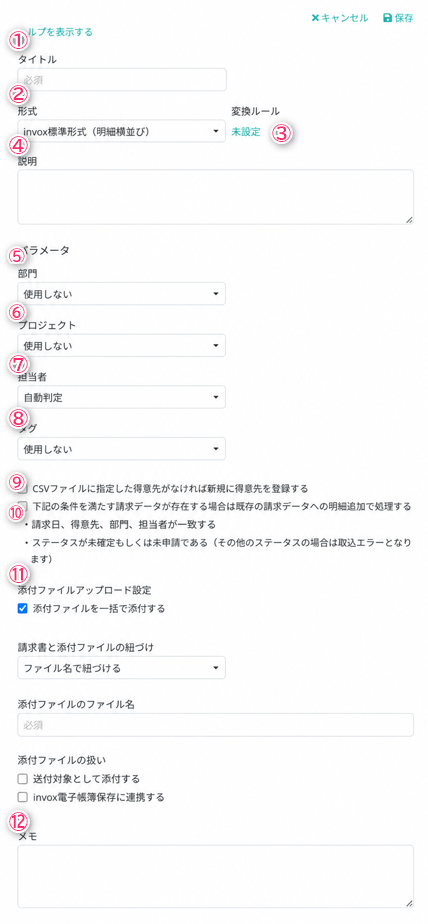Open the ファイル名で紐づける dropdown
Image resolution: width=428 pixels, height=924 pixels.
coord(121,668)
